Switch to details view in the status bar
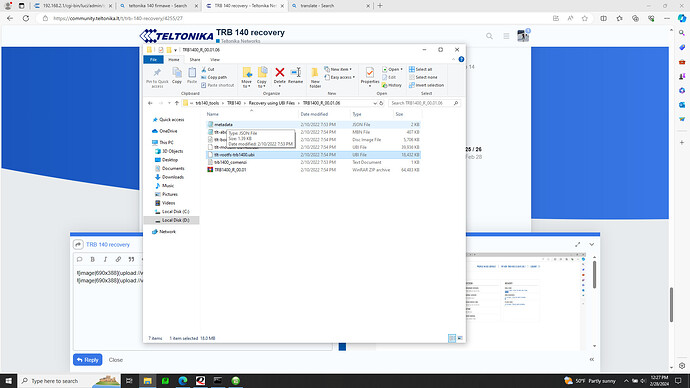 452,338
